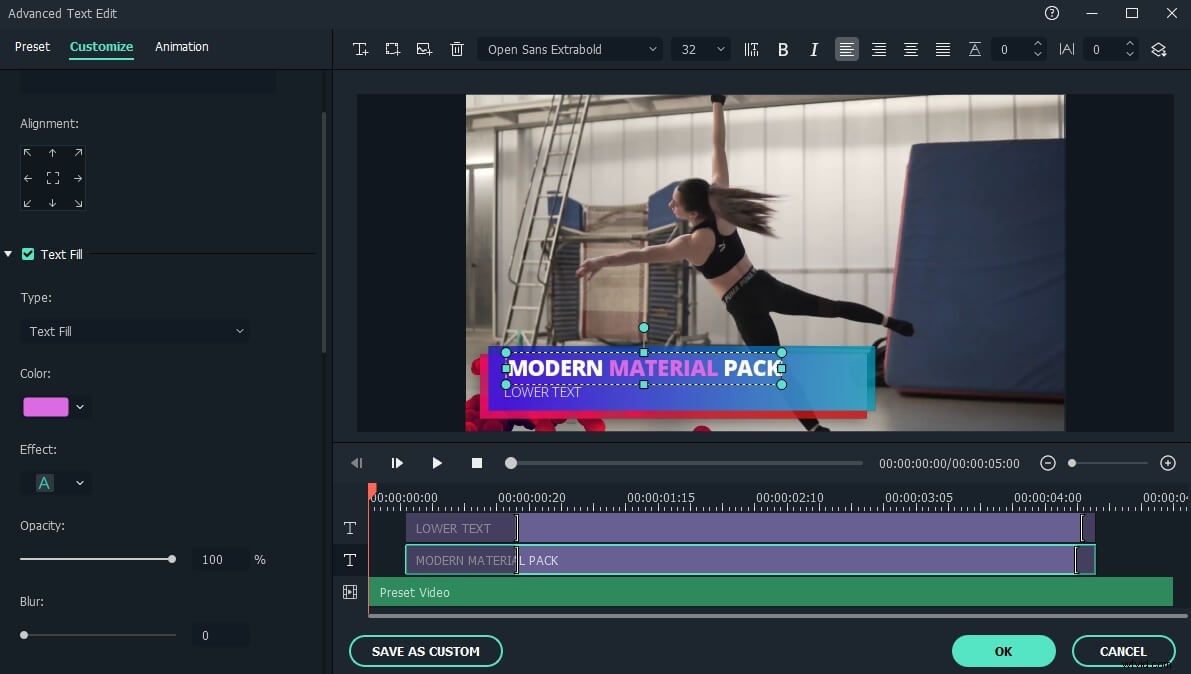Enable the Text Fill checkbox
Viewport: 1191px width, 674px height.
click(x=28, y=253)
